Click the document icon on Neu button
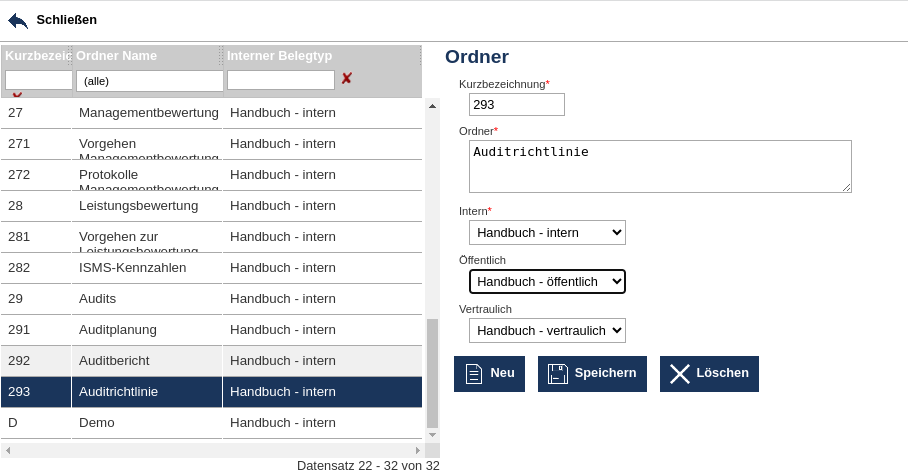Viewport: 908px width, 475px height. point(474,374)
